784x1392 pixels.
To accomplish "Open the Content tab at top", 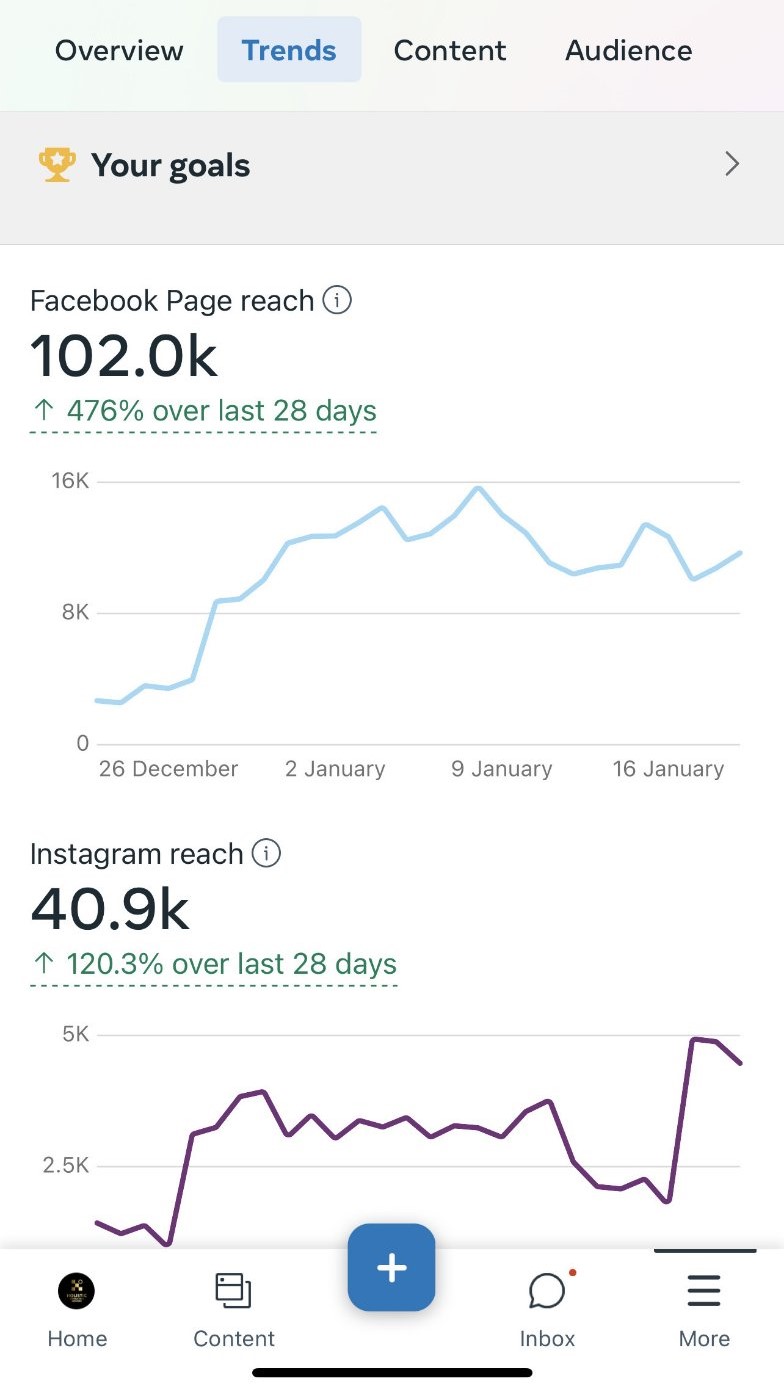I will 450,50.
